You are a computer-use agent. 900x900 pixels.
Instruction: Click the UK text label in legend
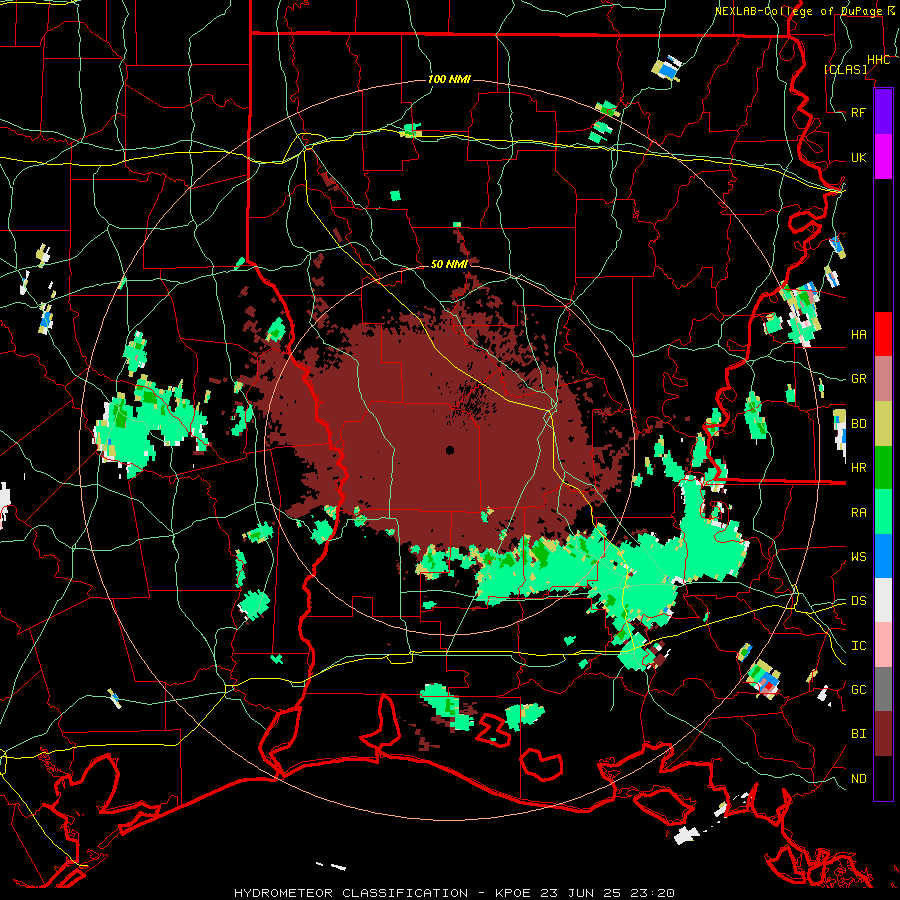click(x=859, y=157)
